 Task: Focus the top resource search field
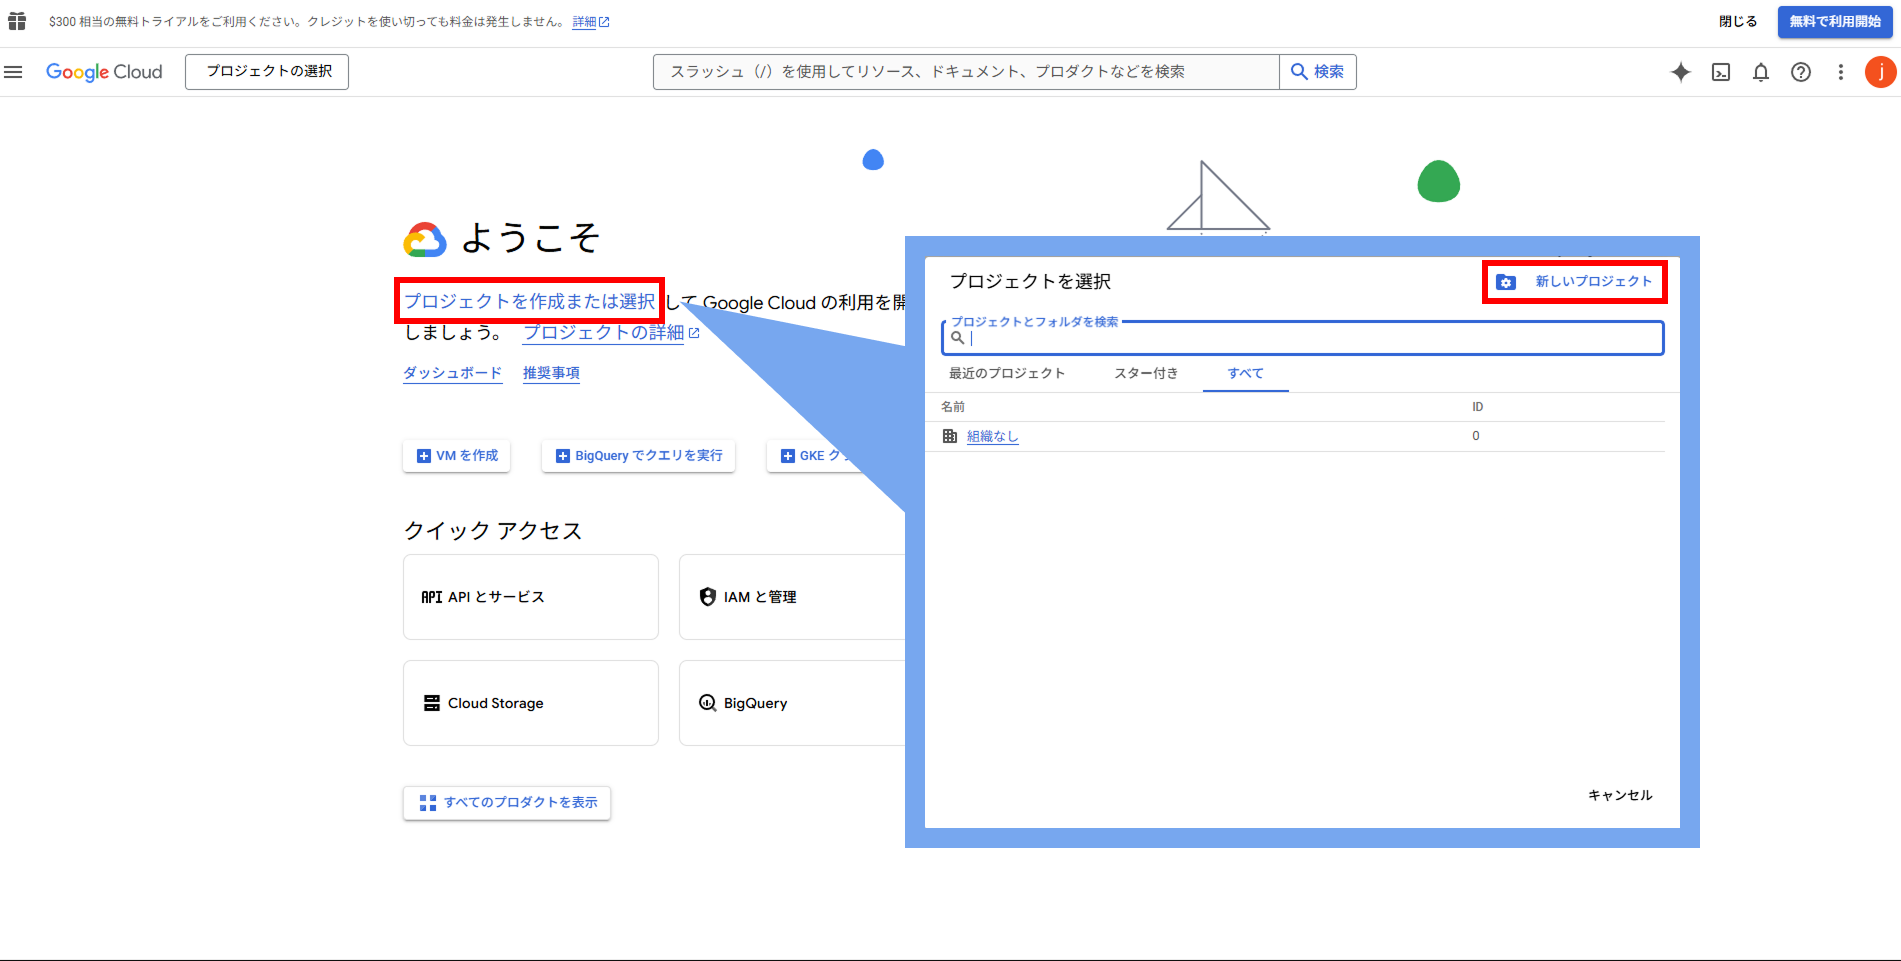pyautogui.click(x=966, y=72)
